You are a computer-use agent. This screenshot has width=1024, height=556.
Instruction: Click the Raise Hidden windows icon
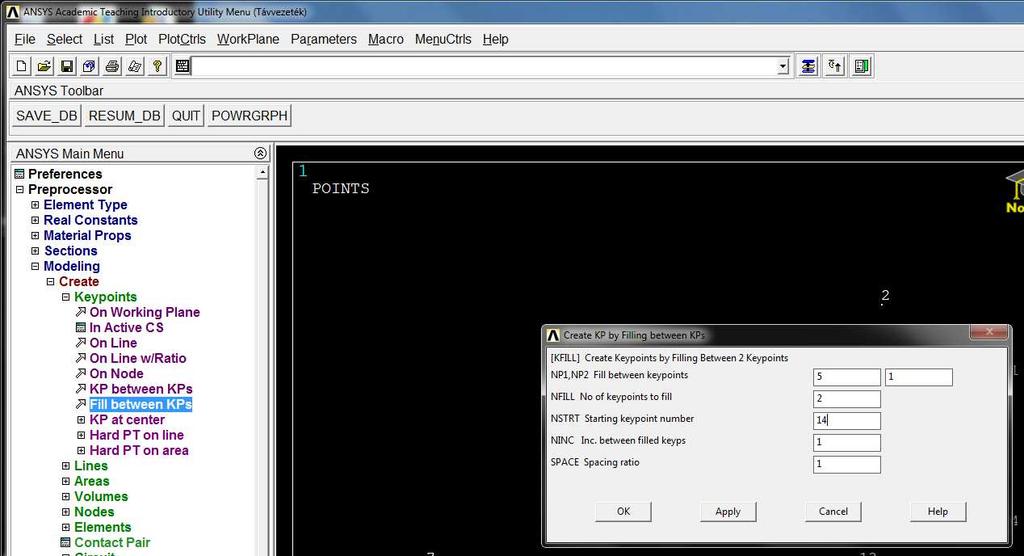(x=808, y=66)
